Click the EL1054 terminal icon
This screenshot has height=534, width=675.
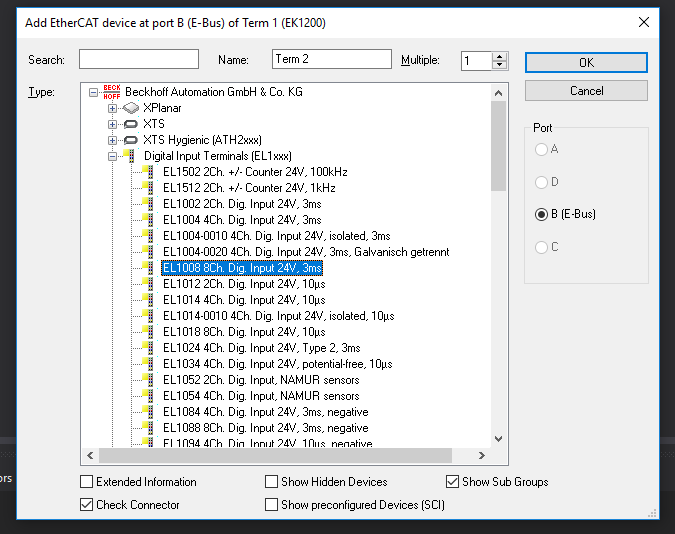click(148, 395)
